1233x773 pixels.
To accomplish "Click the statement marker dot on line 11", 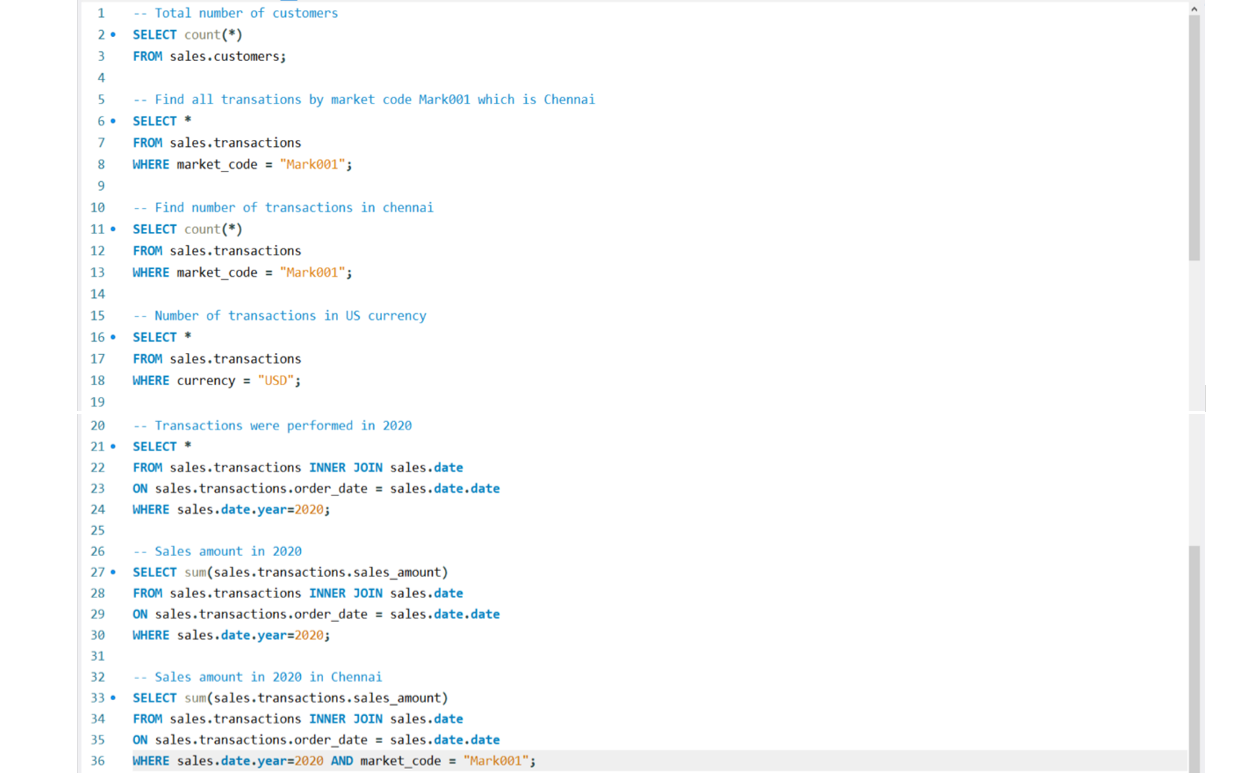I will tap(113, 229).
